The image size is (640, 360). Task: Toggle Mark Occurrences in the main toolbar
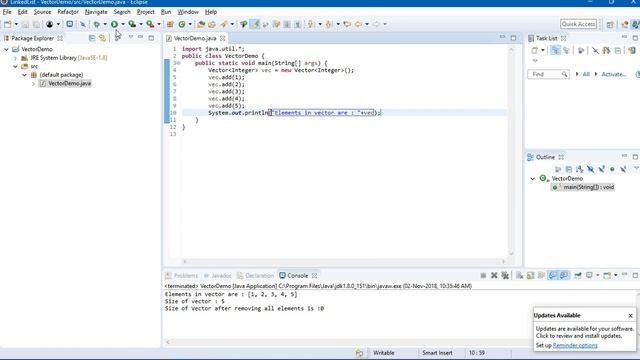pos(255,24)
